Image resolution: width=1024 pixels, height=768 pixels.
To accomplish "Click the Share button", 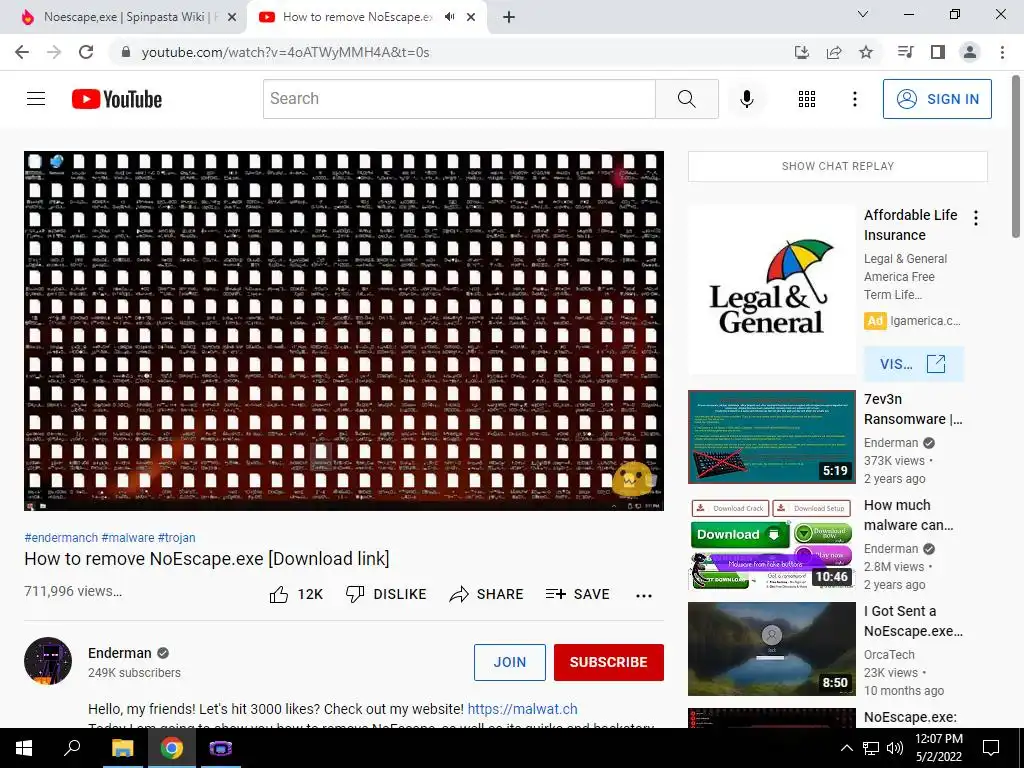I will click(487, 594).
